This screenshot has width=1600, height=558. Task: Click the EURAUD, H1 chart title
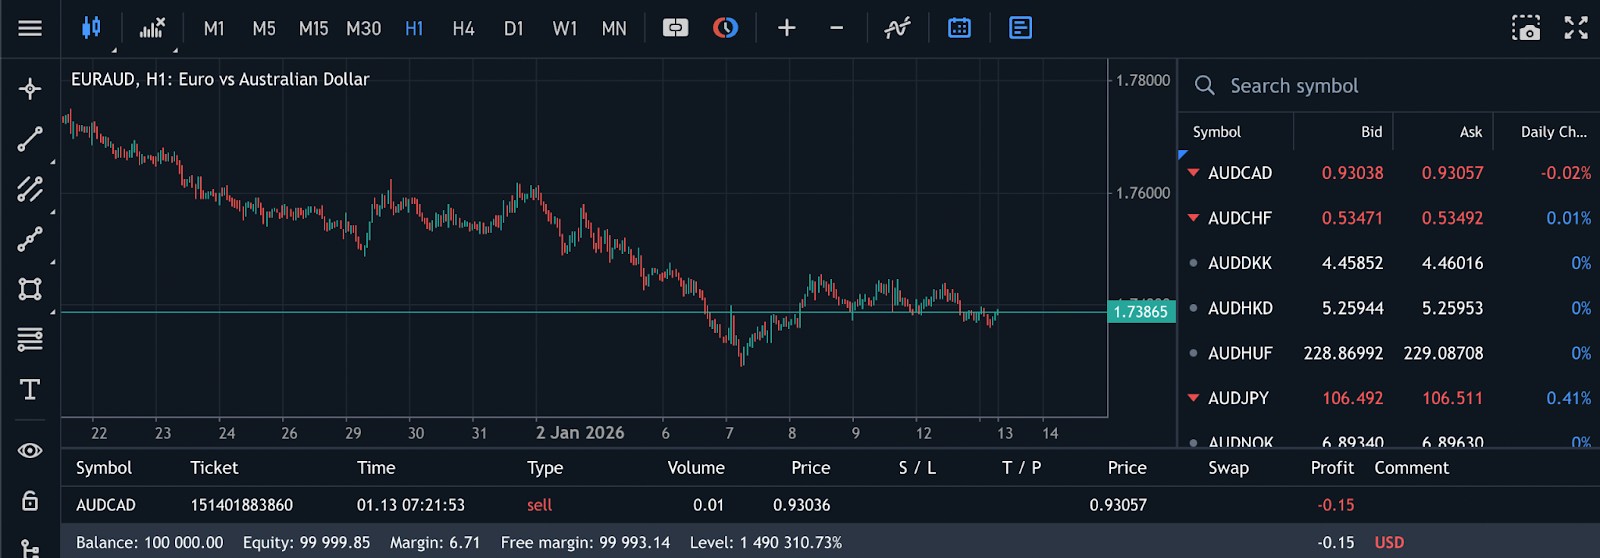coord(220,79)
